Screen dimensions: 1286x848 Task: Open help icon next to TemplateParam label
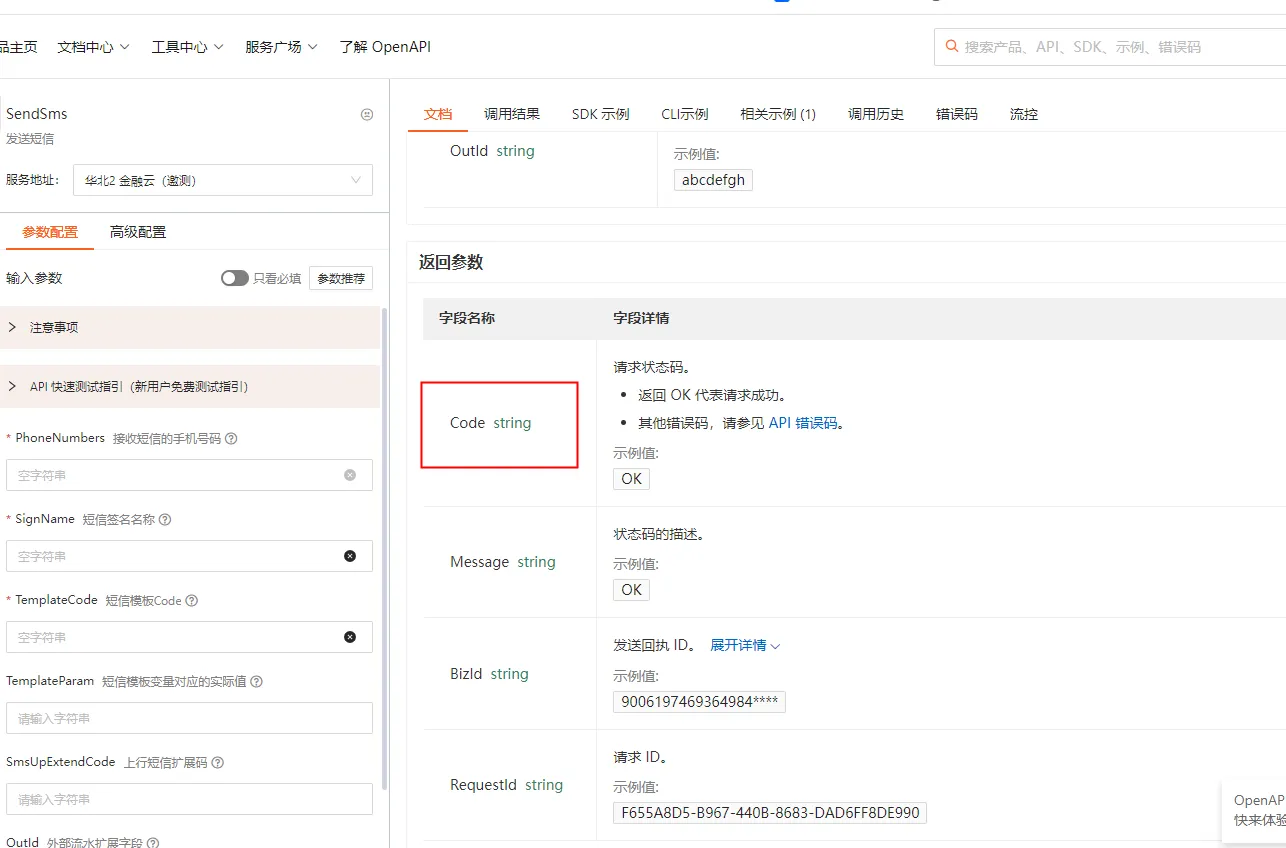256,681
